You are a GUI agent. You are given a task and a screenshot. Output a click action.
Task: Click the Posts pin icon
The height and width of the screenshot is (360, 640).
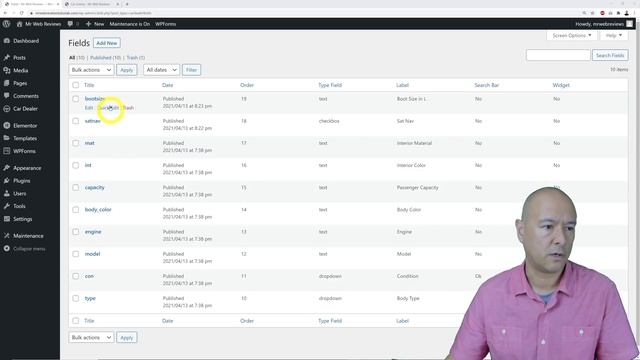point(7,58)
